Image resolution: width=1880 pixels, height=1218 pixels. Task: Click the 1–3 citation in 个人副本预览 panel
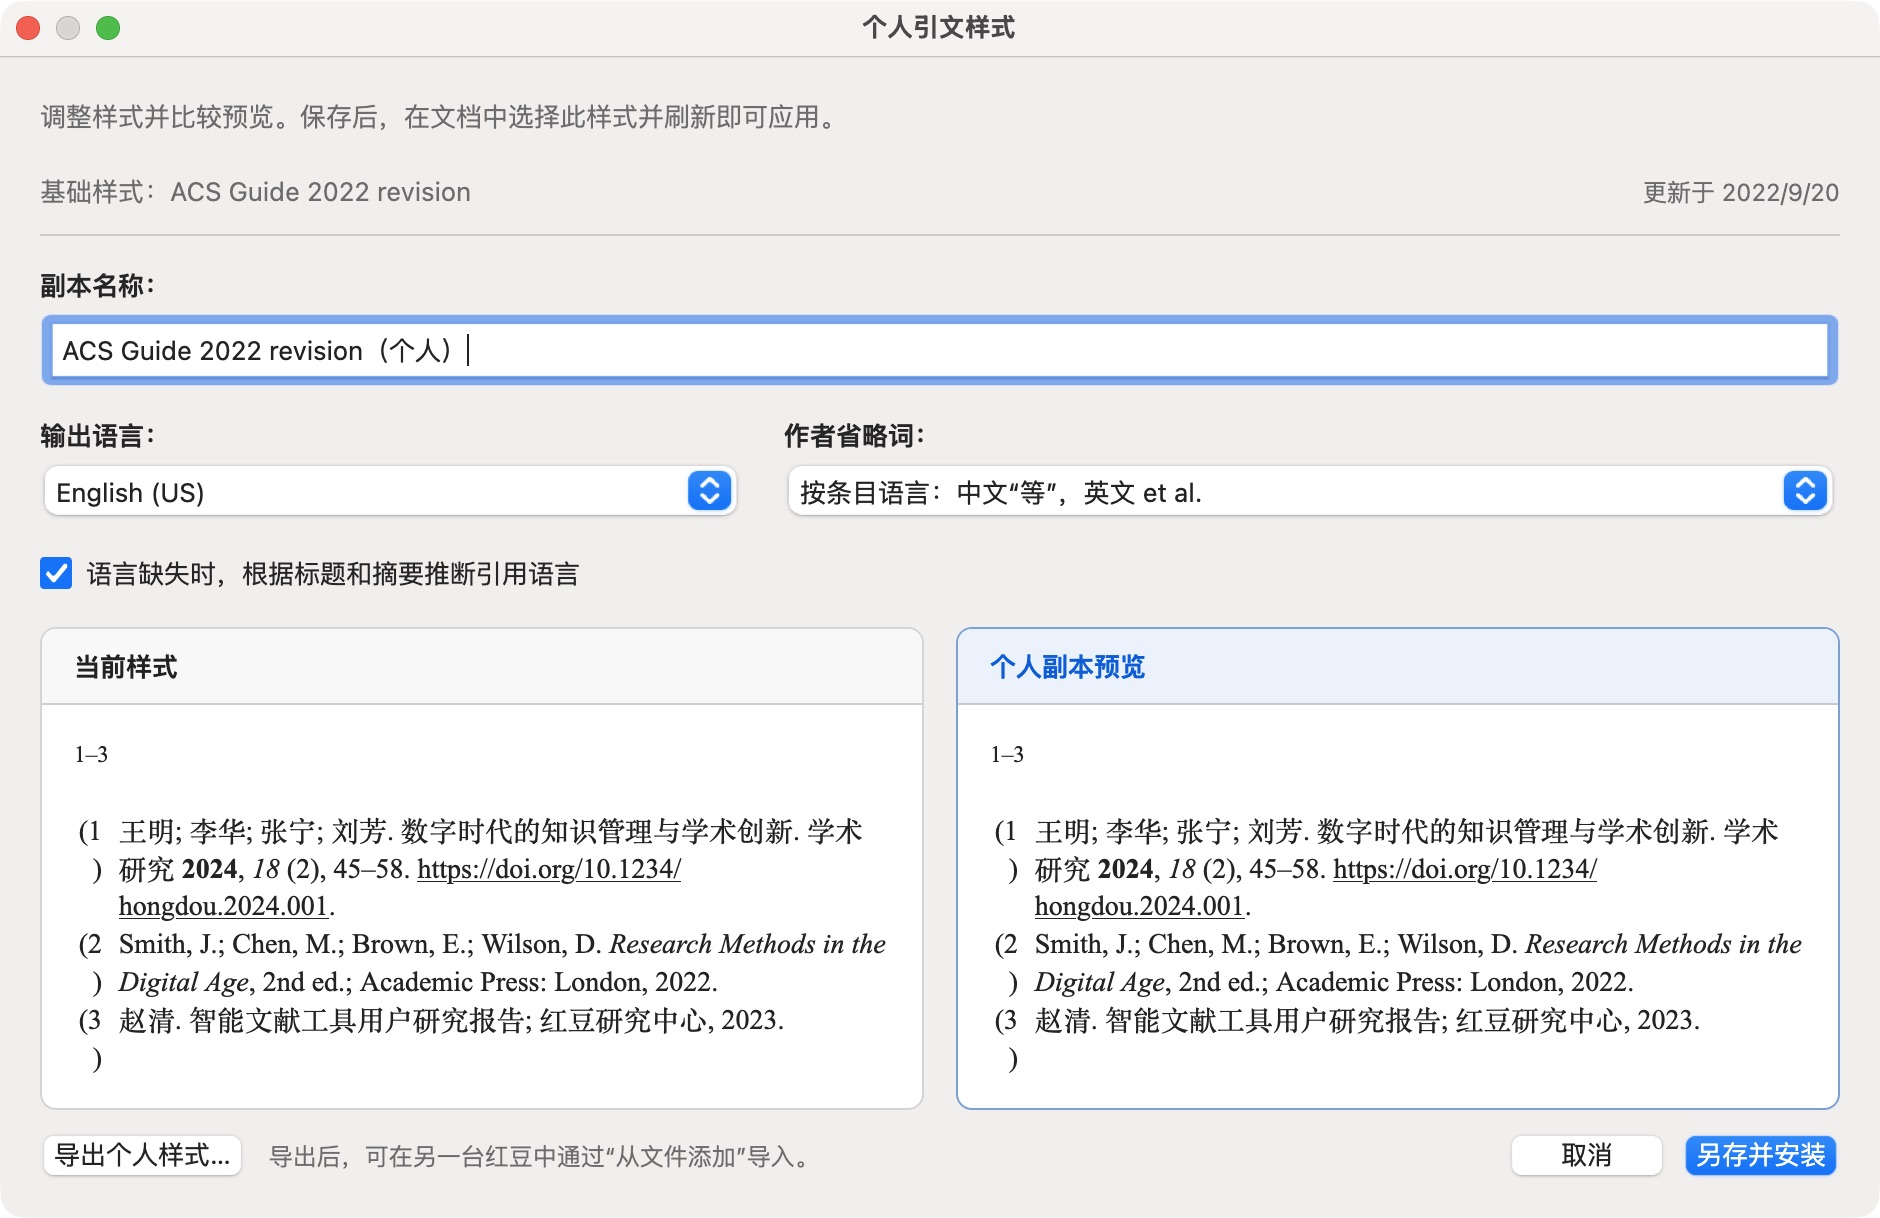1007,754
